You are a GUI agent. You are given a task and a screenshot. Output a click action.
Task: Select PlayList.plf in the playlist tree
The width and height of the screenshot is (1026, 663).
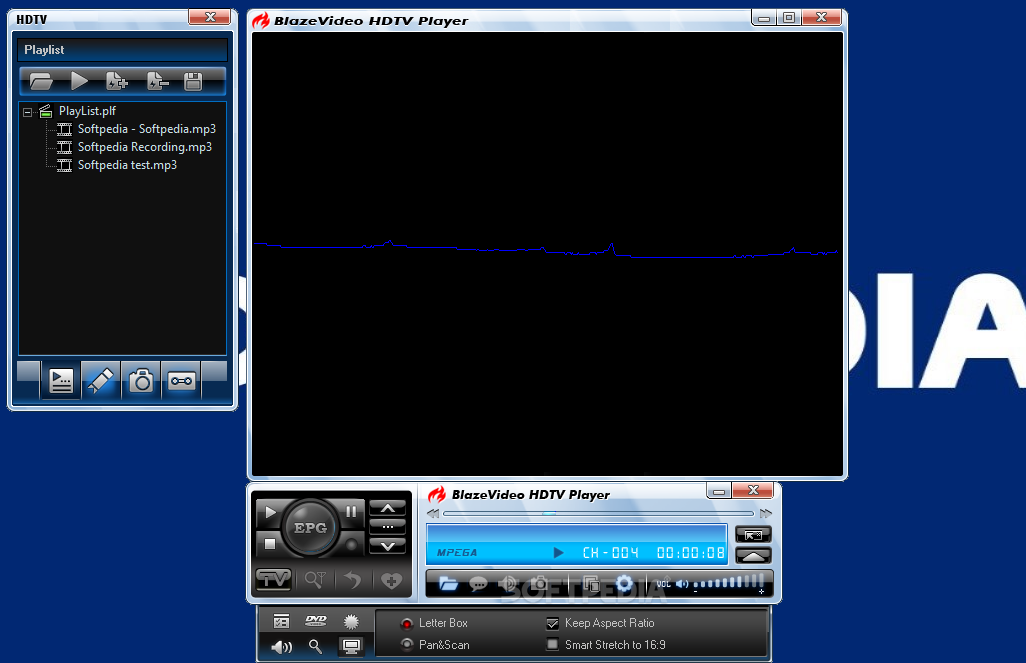pyautogui.click(x=87, y=111)
